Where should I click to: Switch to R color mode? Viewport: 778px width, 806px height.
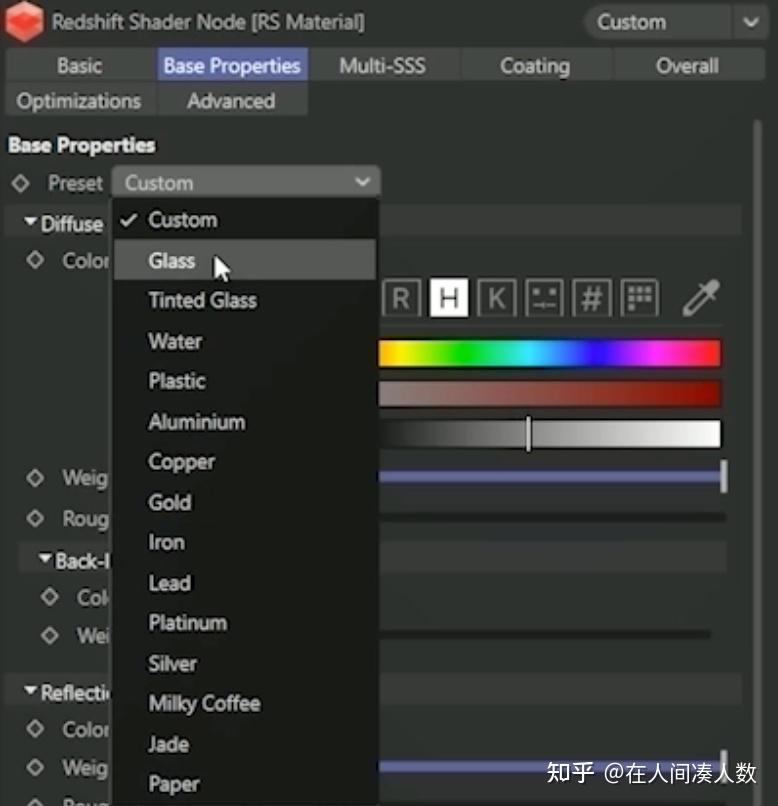[x=402, y=297]
